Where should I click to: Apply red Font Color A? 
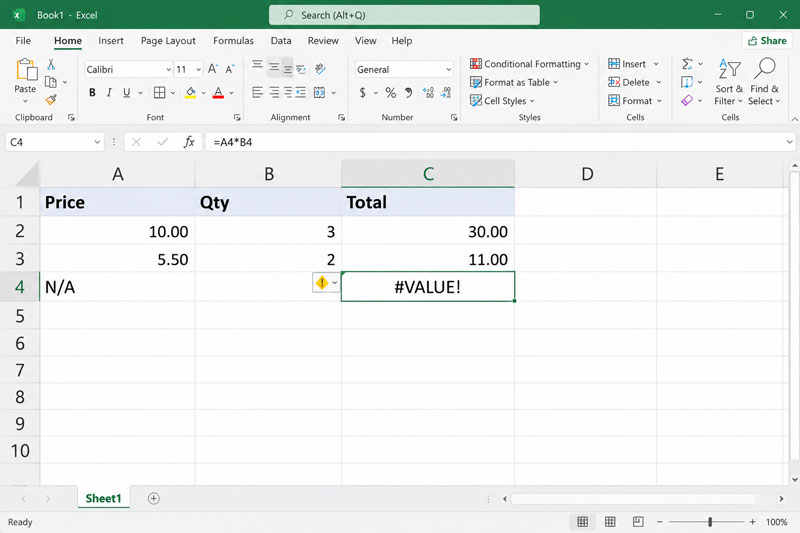[x=218, y=92]
